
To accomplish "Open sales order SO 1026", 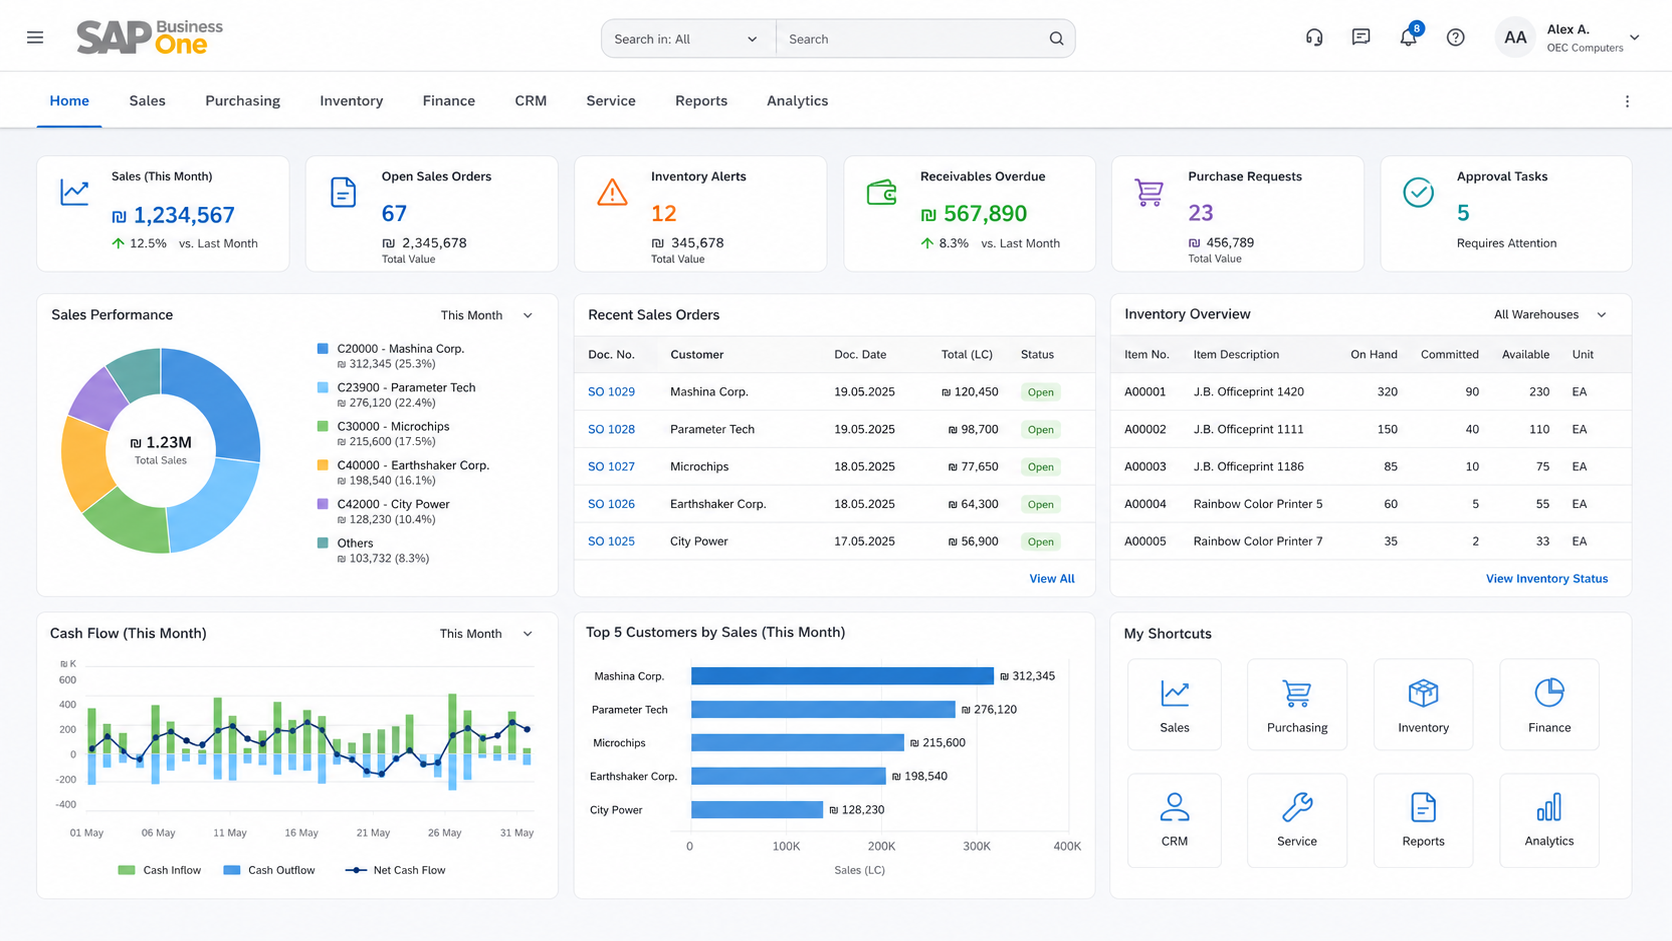I will click(x=611, y=504).
